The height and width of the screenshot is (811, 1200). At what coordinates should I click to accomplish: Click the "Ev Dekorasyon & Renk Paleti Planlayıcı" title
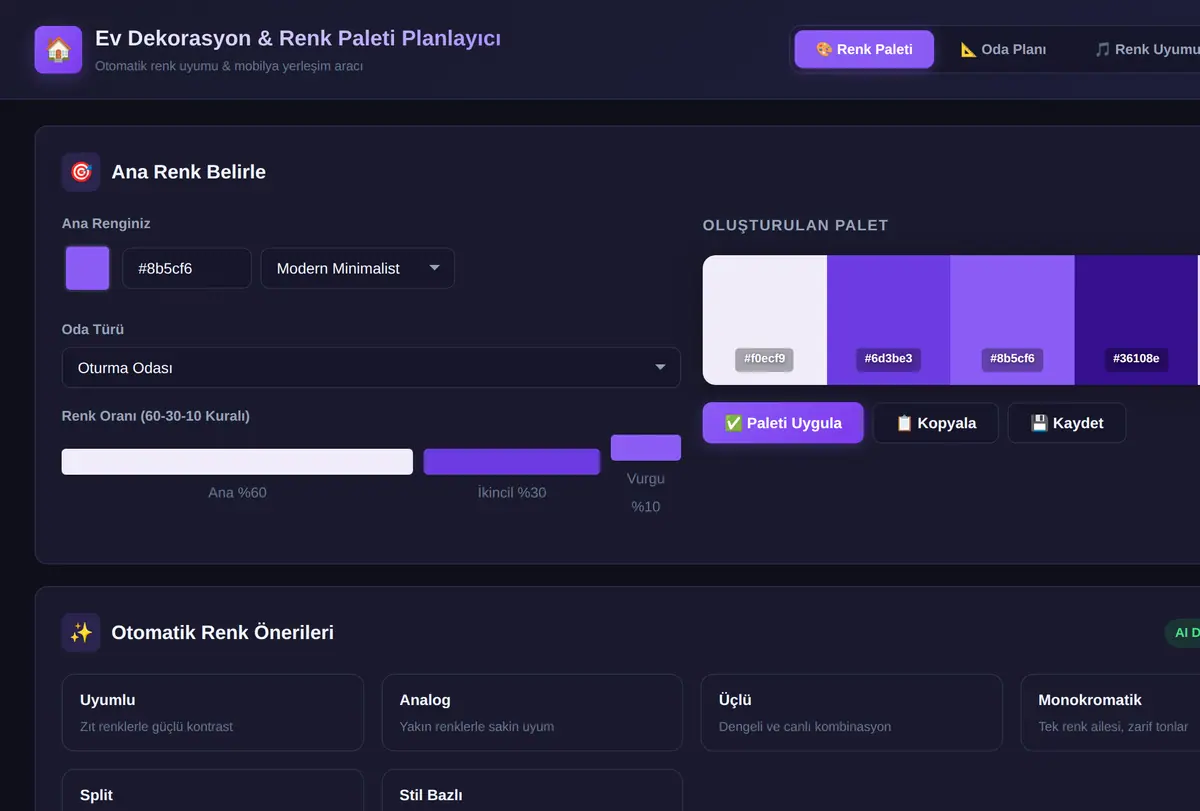(298, 38)
